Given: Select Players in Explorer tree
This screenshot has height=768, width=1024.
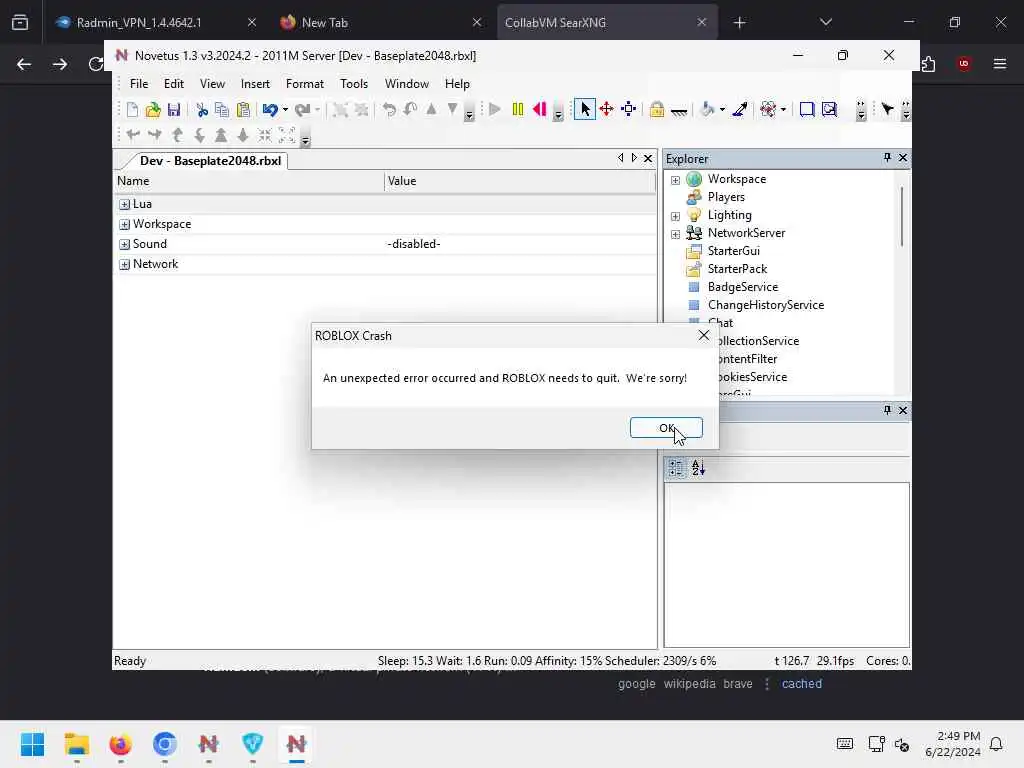Looking at the screenshot, I should (x=726, y=197).
